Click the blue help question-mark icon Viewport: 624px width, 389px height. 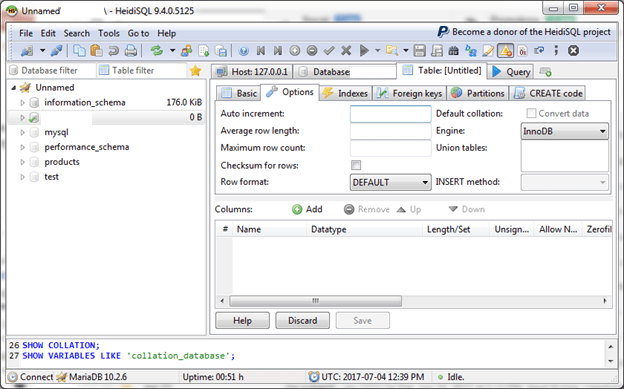pyautogui.click(x=244, y=51)
